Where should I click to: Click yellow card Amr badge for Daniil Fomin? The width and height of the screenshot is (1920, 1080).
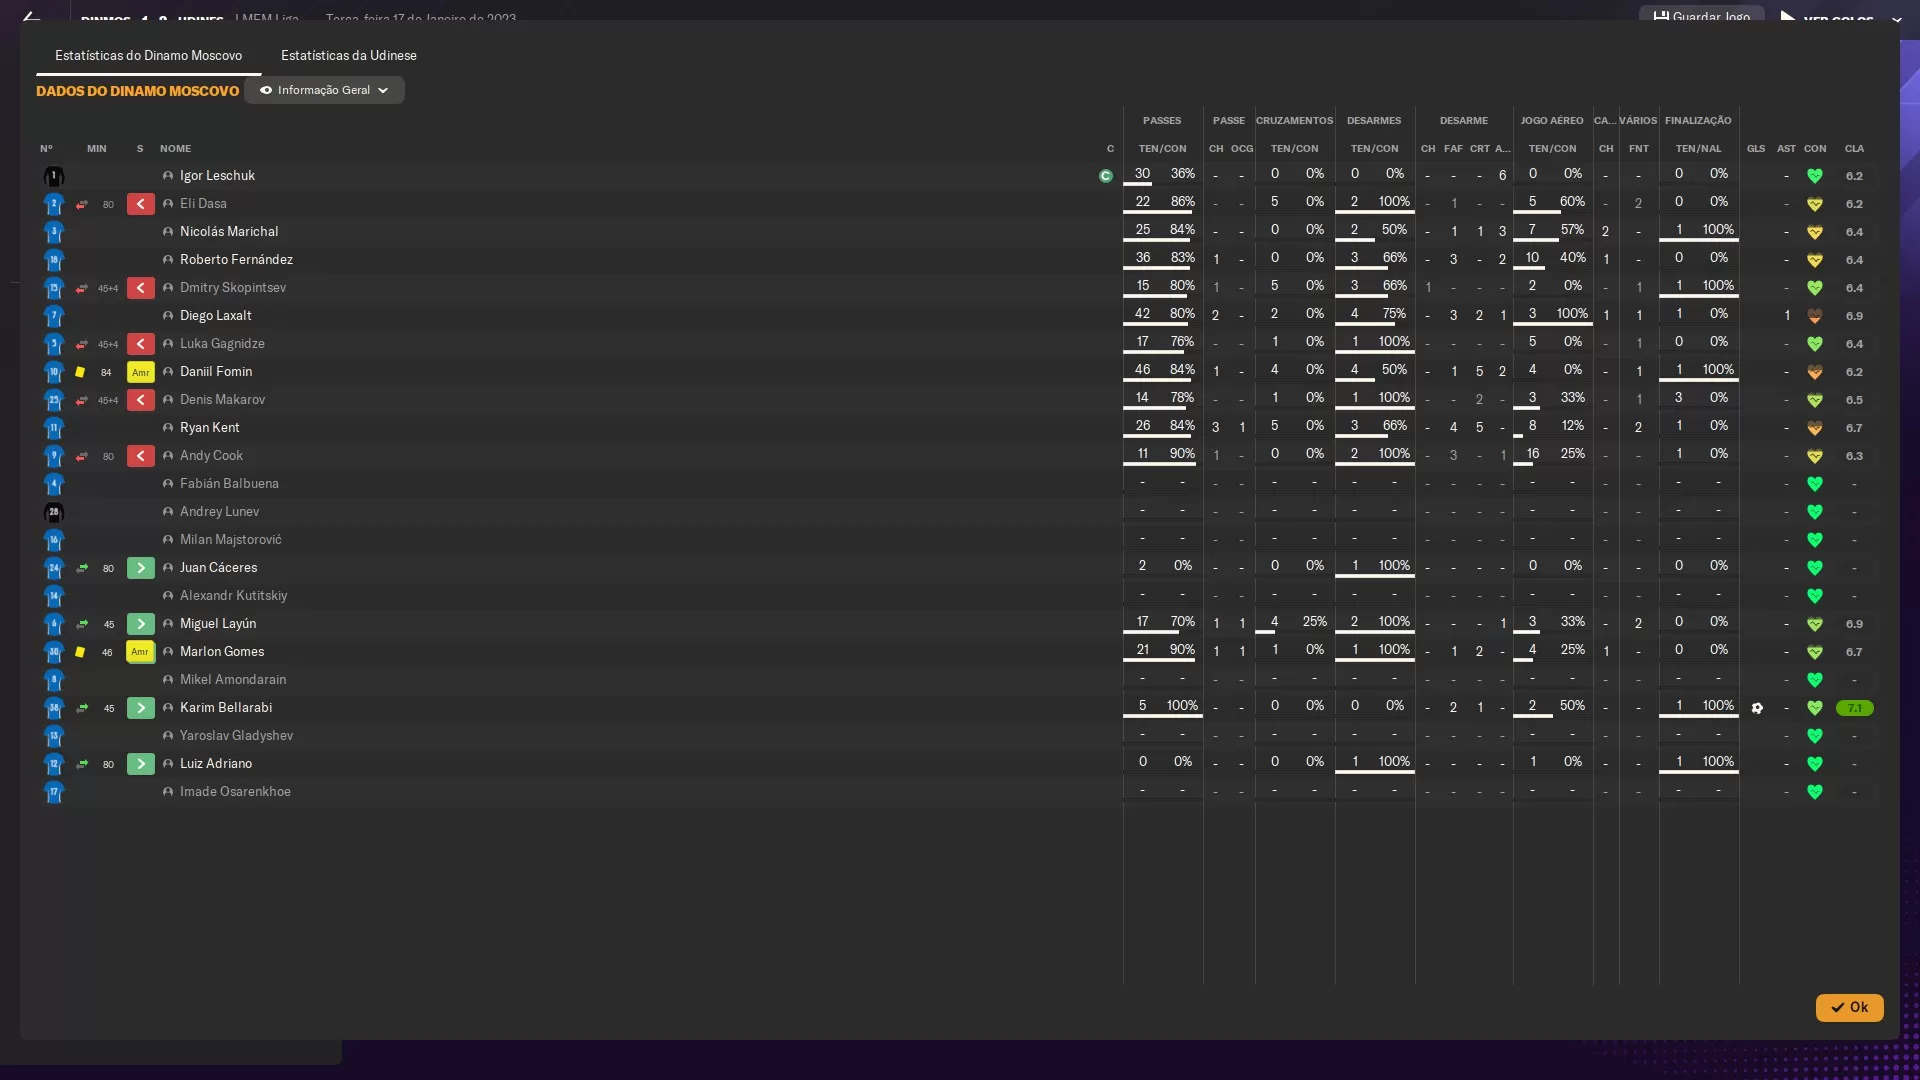coord(141,372)
